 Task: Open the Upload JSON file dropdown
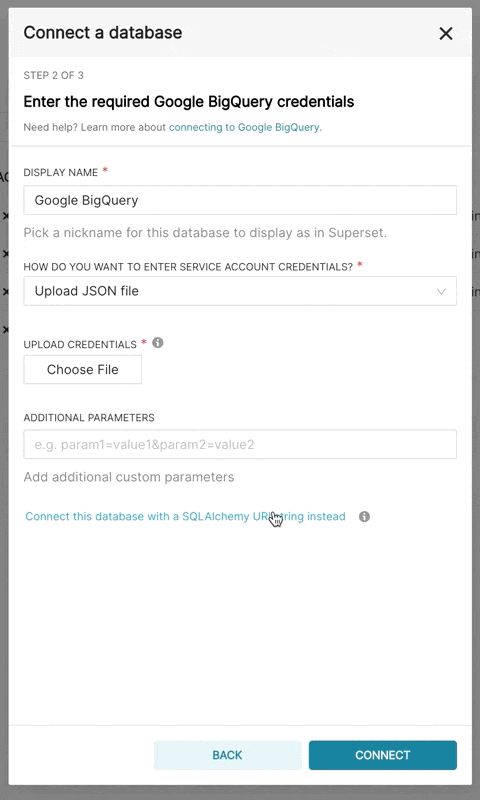pos(240,291)
